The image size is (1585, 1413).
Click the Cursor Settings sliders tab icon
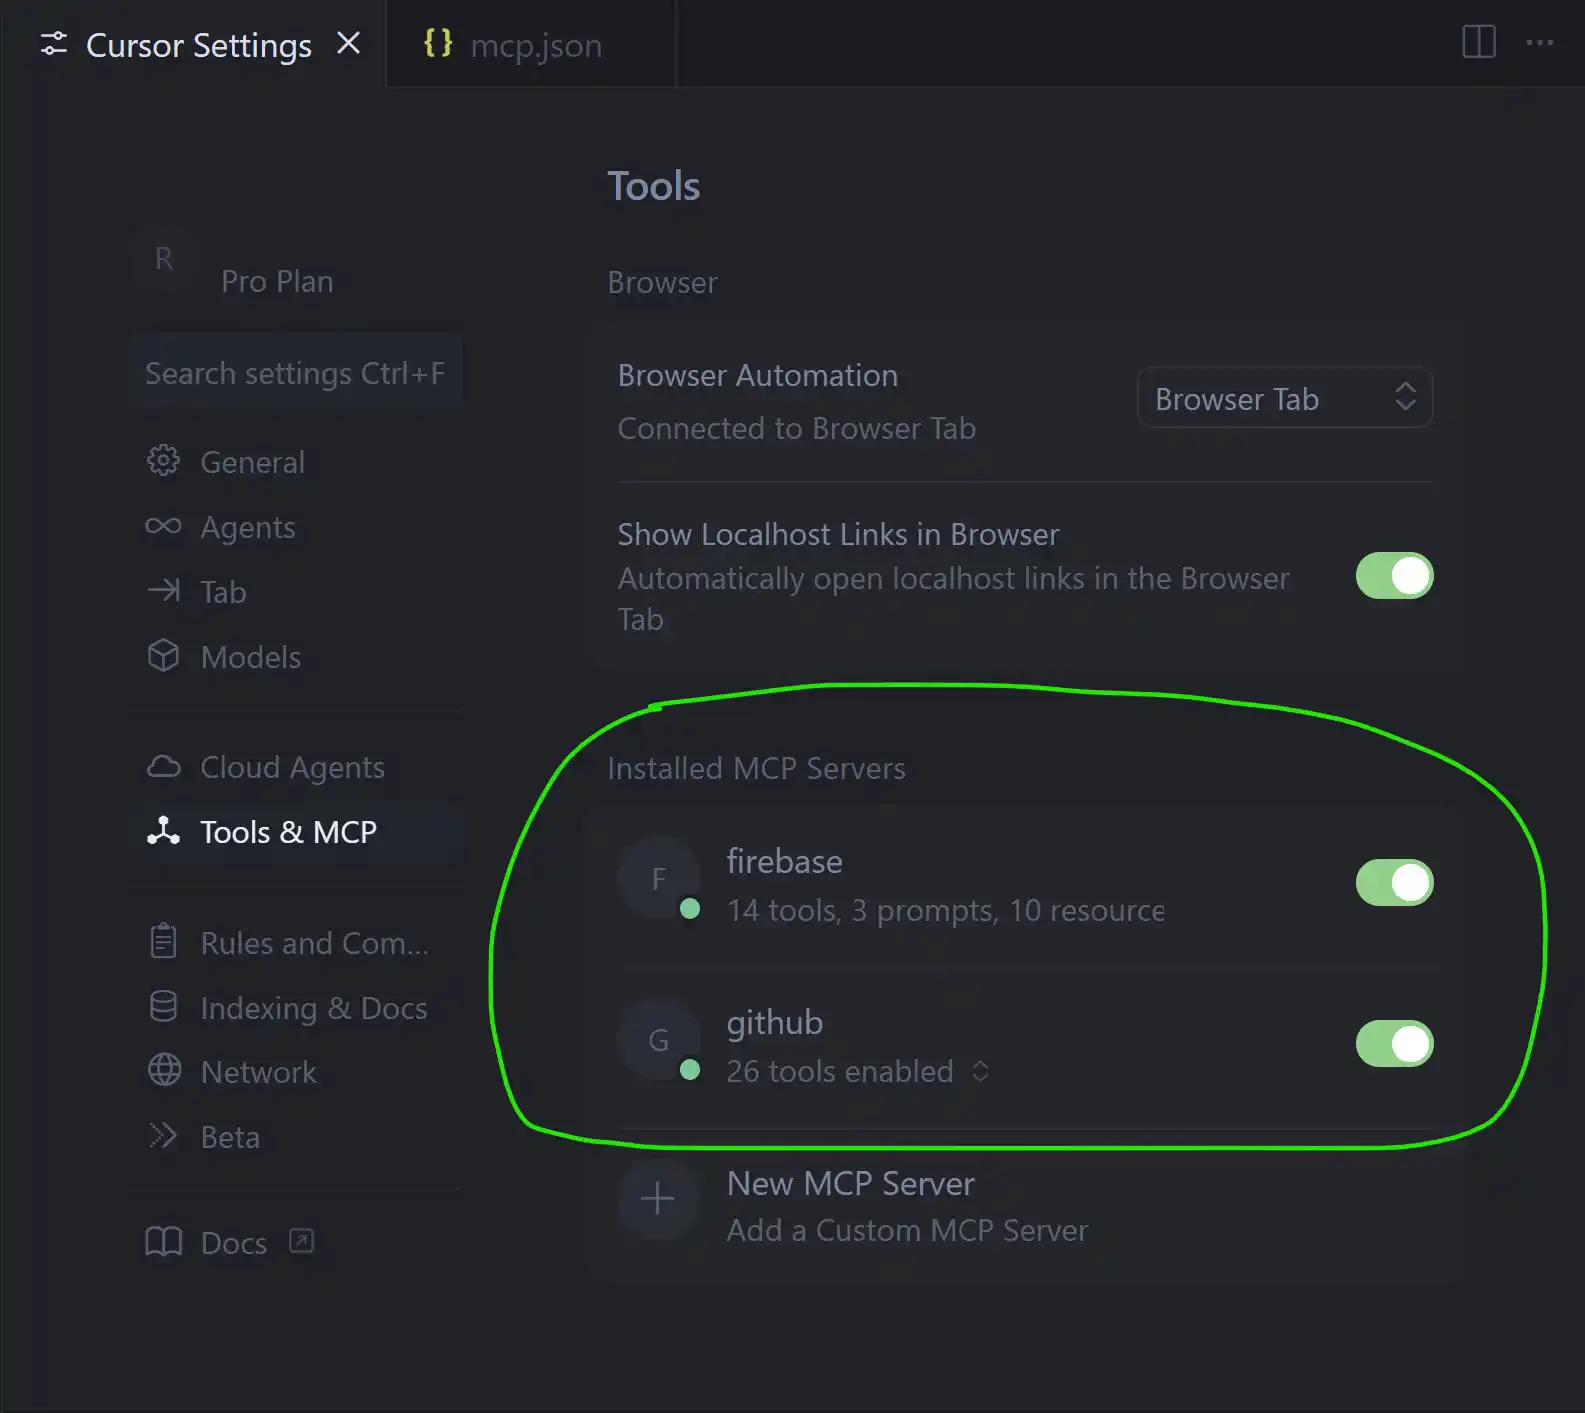[54, 44]
